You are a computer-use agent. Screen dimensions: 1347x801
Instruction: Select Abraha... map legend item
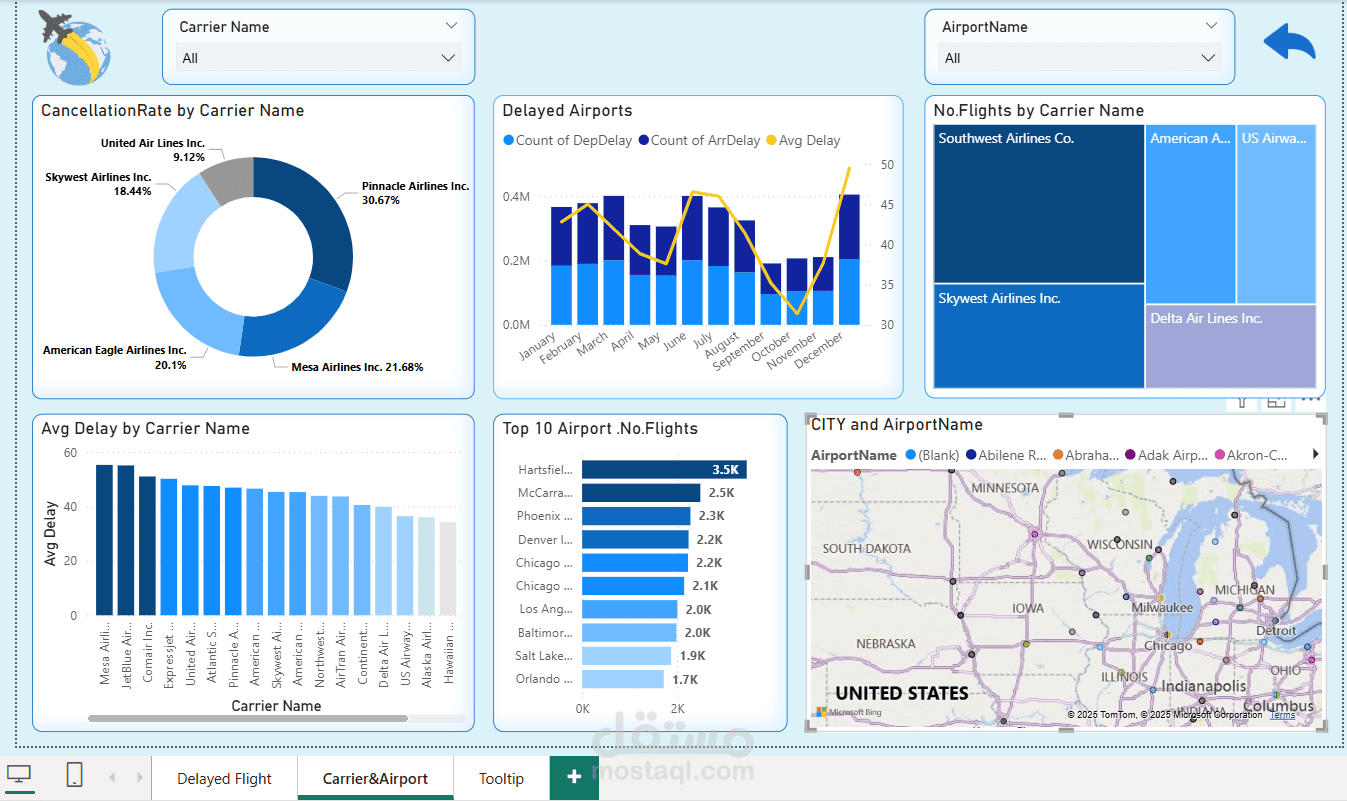pyautogui.click(x=1086, y=455)
